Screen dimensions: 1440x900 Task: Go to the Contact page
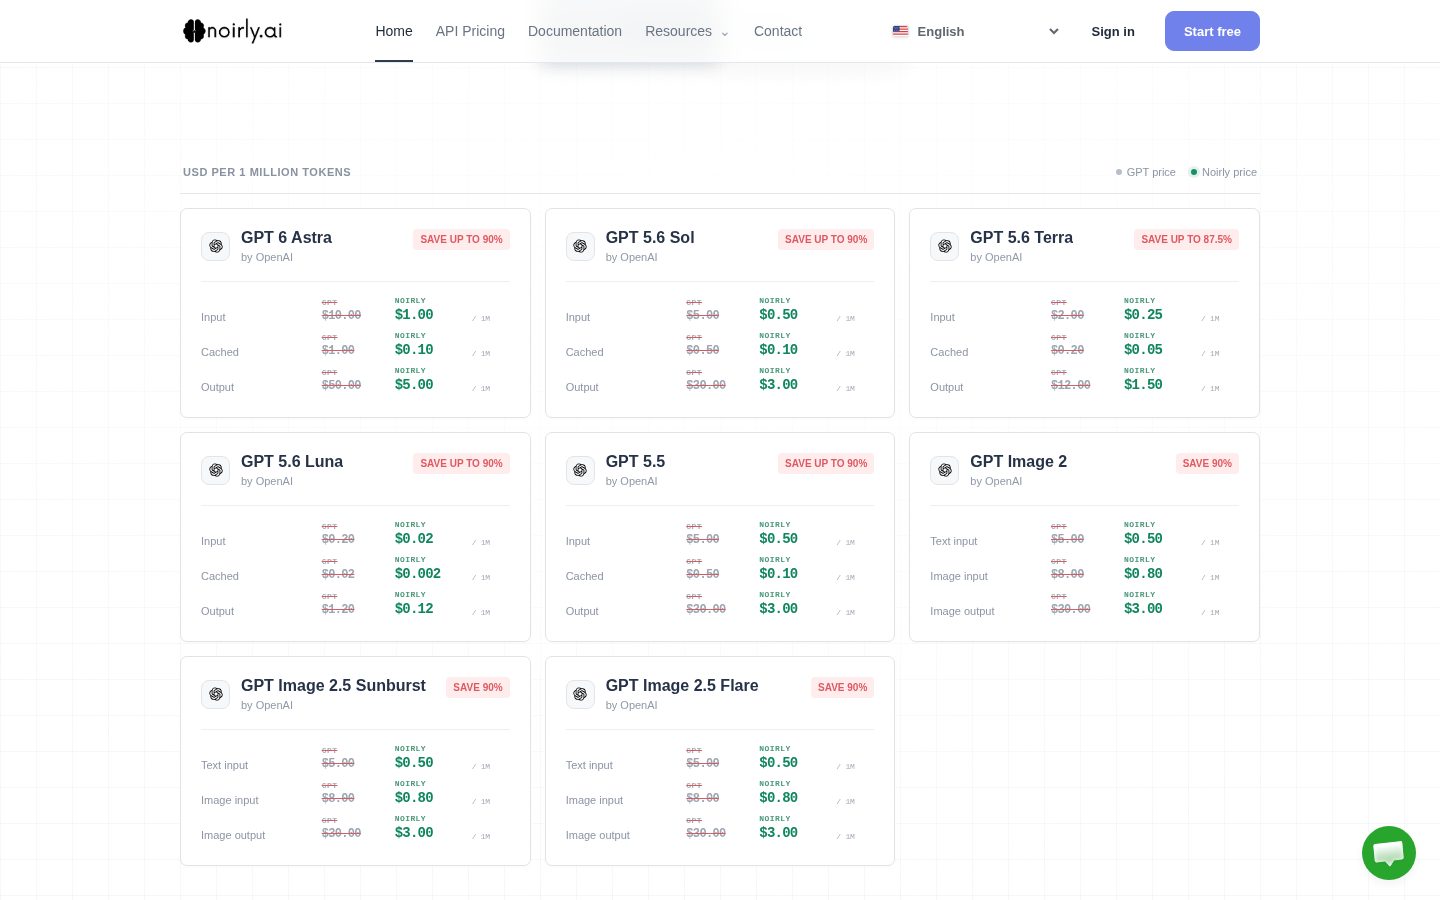(778, 31)
